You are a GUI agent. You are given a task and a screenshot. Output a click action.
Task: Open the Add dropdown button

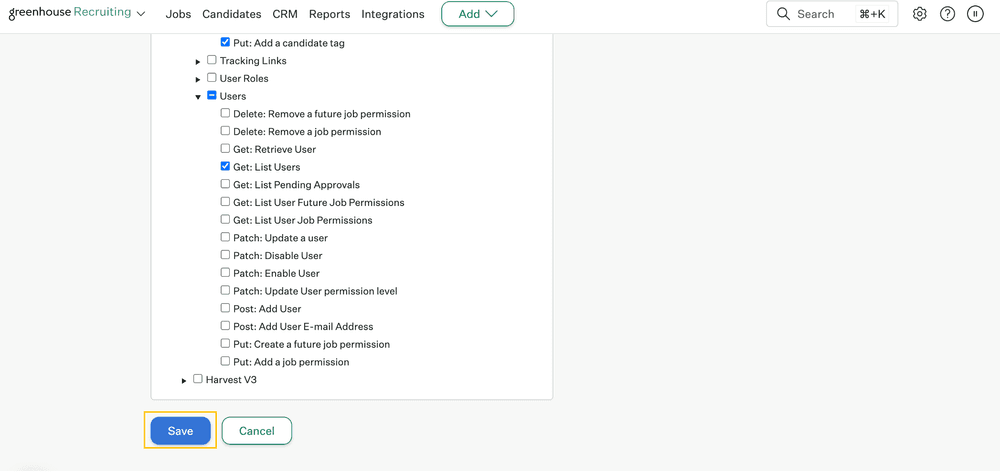coord(477,14)
